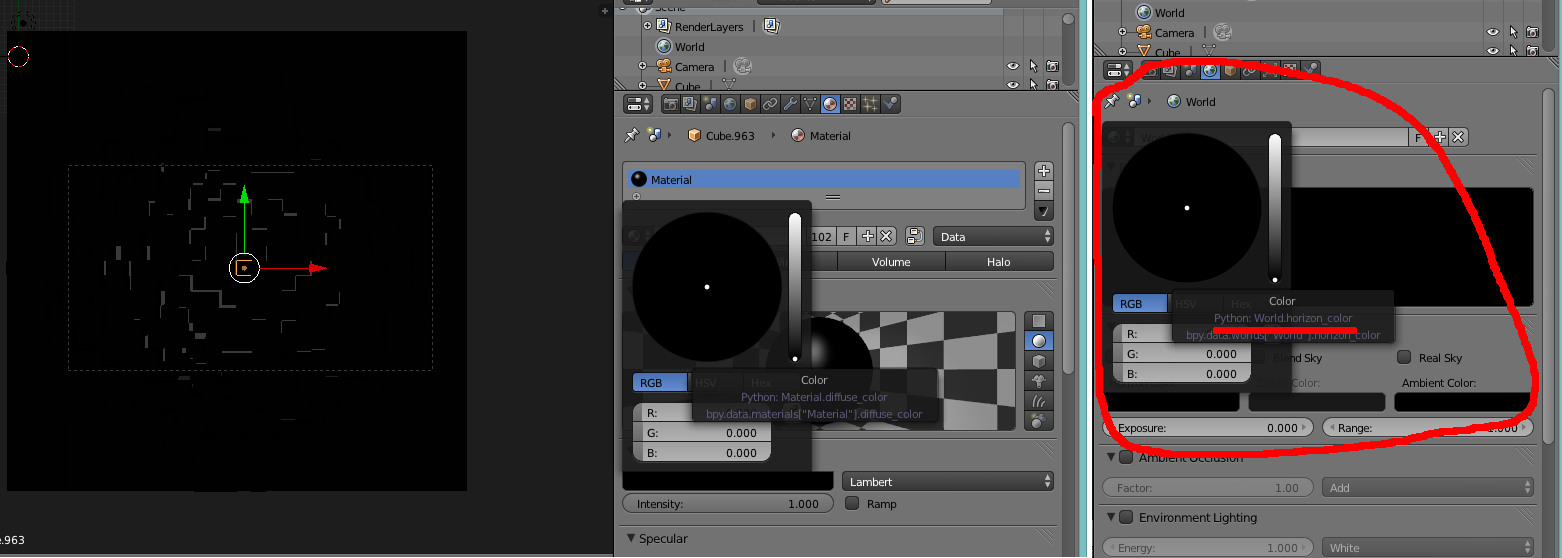The width and height of the screenshot is (1562, 558).
Task: Enable the Real Sky checkbox
Action: (x=1404, y=358)
